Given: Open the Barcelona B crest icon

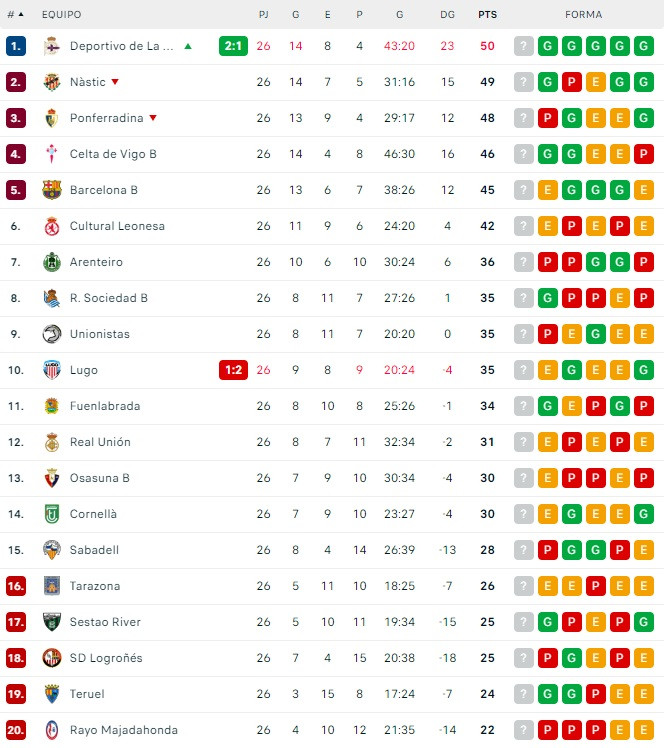Looking at the screenshot, I should (x=52, y=190).
